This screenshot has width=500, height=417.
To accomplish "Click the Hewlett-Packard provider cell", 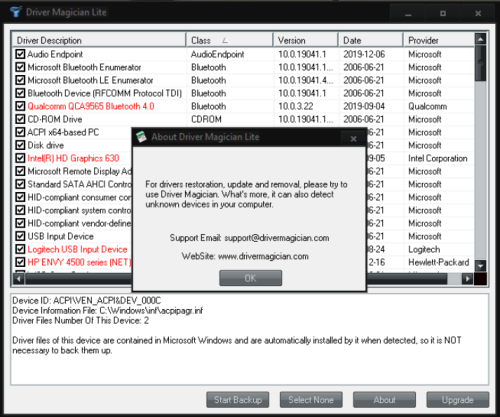I will (x=439, y=262).
